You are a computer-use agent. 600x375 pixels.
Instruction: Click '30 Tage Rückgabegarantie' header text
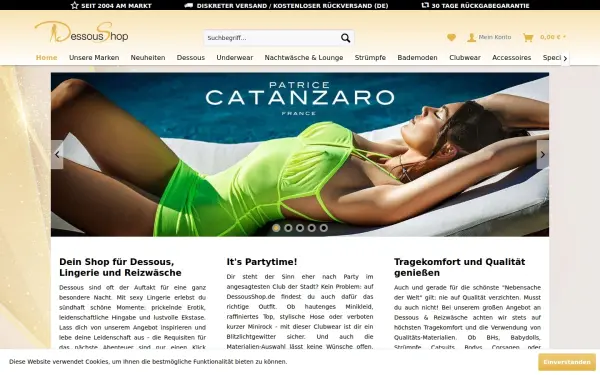(480, 6)
